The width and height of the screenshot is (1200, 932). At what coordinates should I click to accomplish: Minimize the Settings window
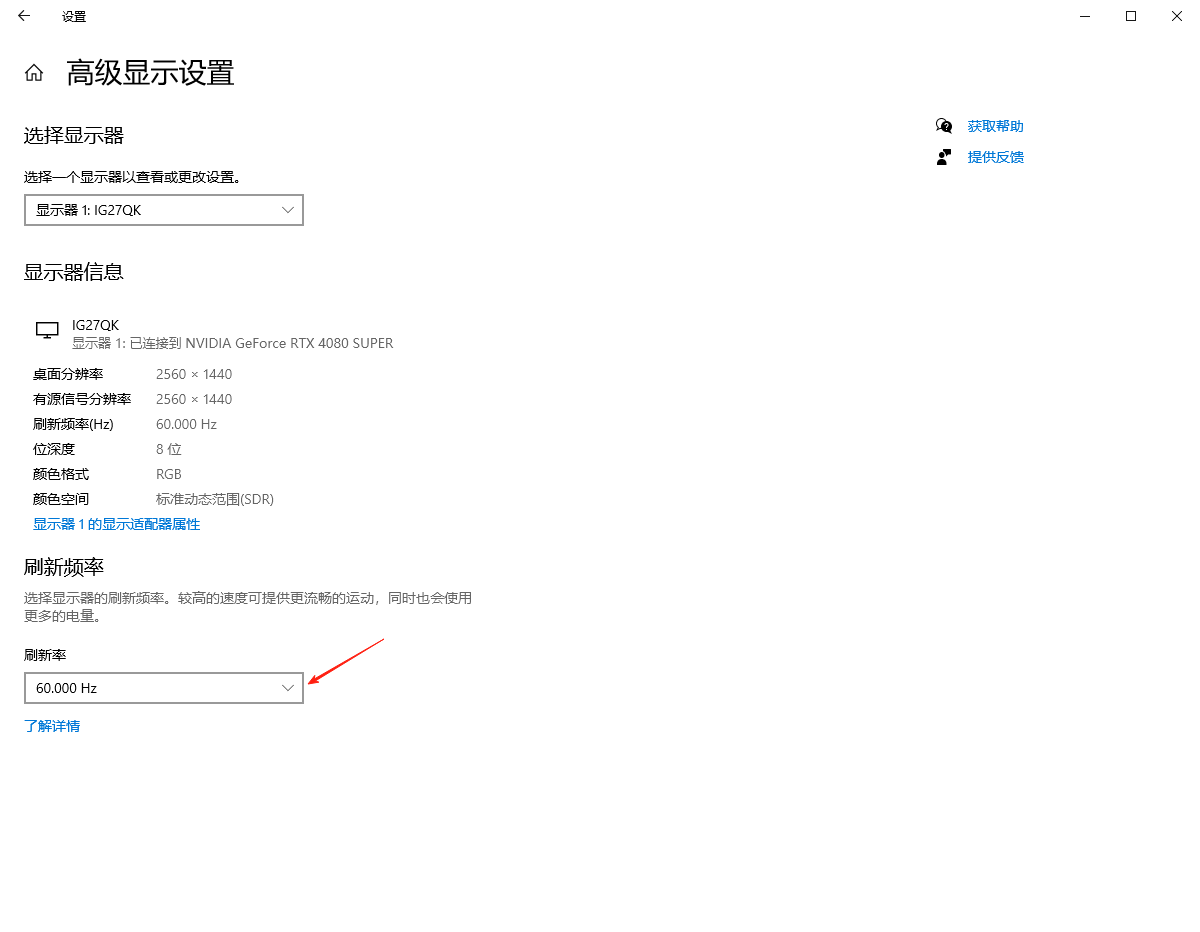pyautogui.click(x=1085, y=16)
